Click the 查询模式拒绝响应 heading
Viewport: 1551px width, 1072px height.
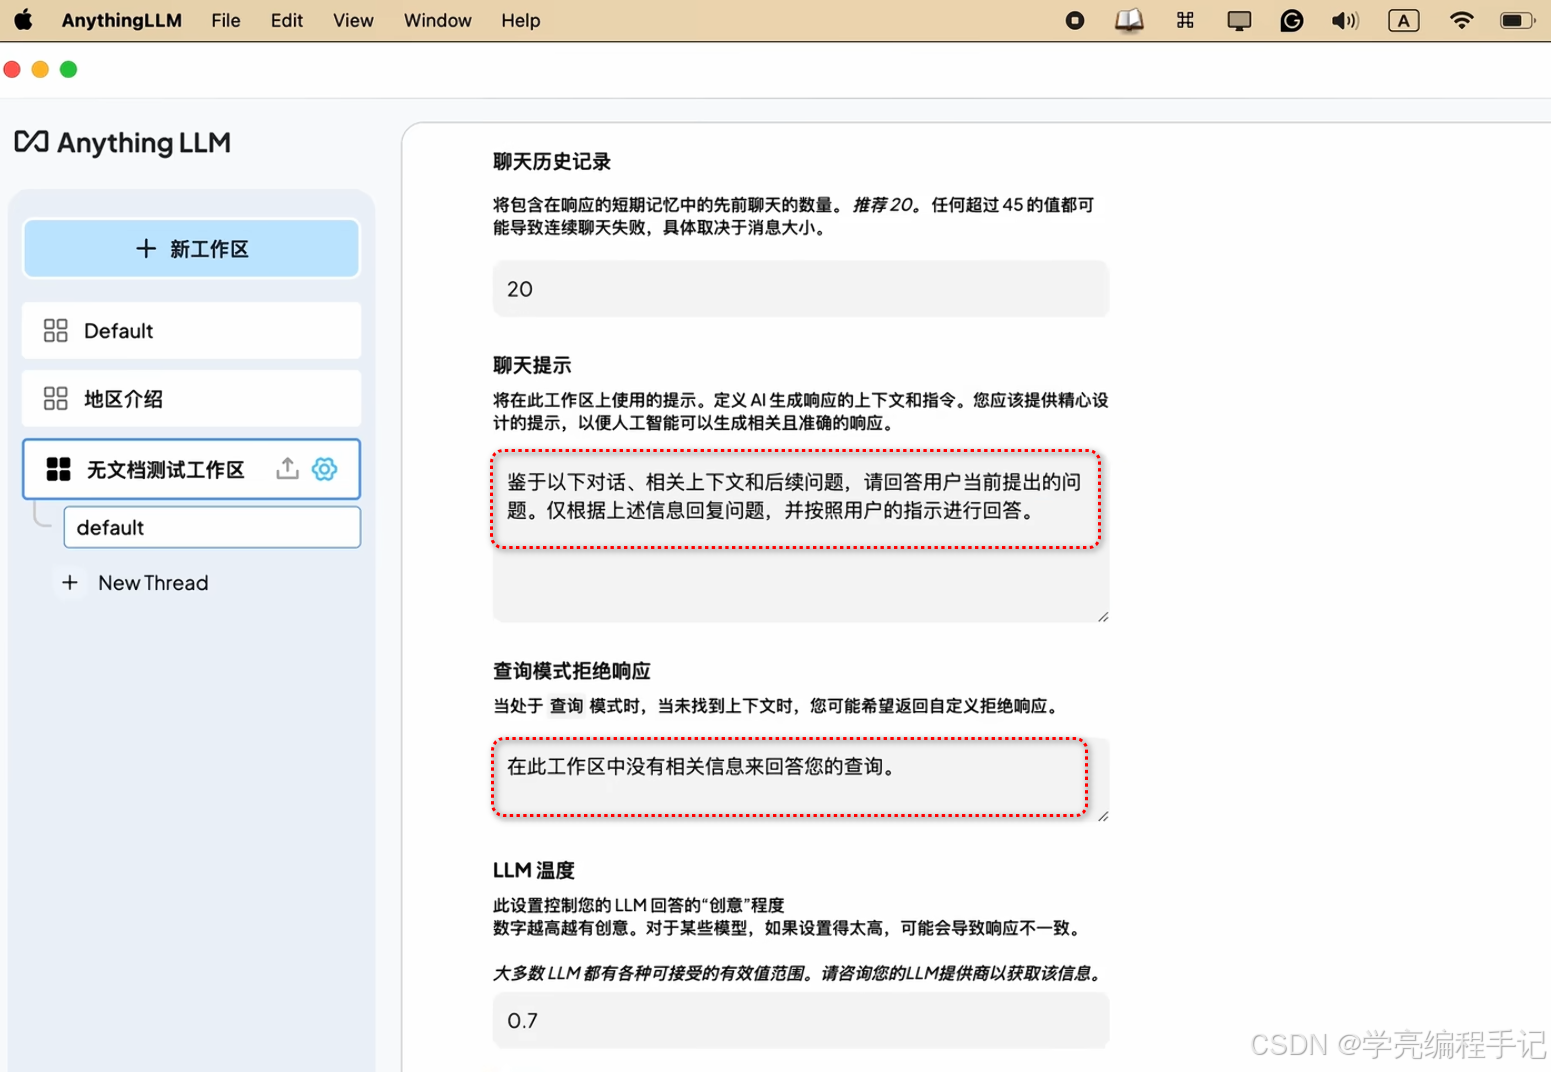pos(572,671)
